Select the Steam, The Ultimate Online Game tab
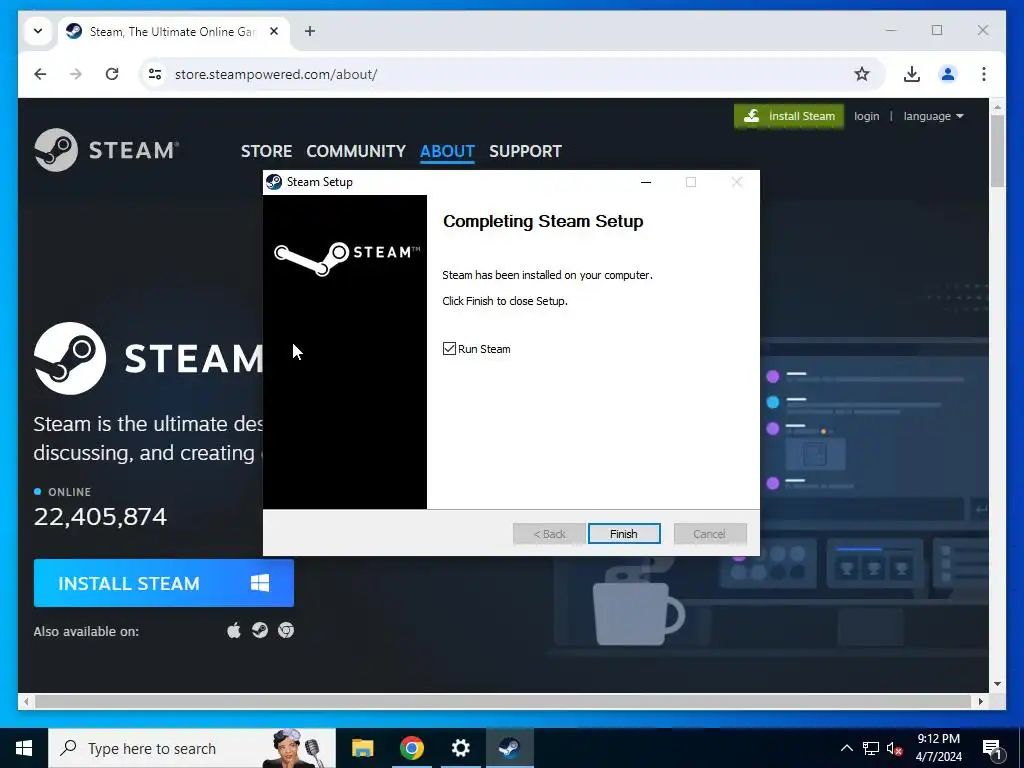The image size is (1024, 768). [x=173, y=31]
